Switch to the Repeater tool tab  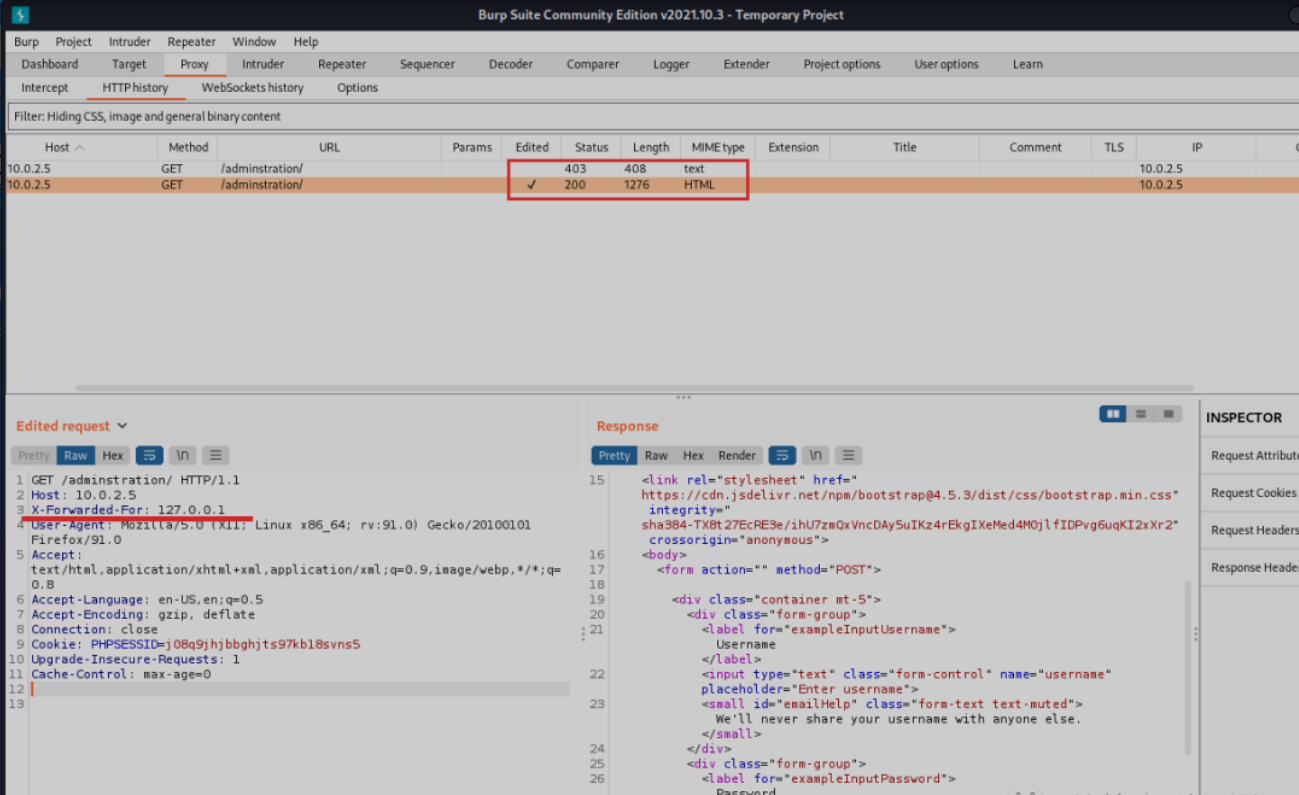342,64
